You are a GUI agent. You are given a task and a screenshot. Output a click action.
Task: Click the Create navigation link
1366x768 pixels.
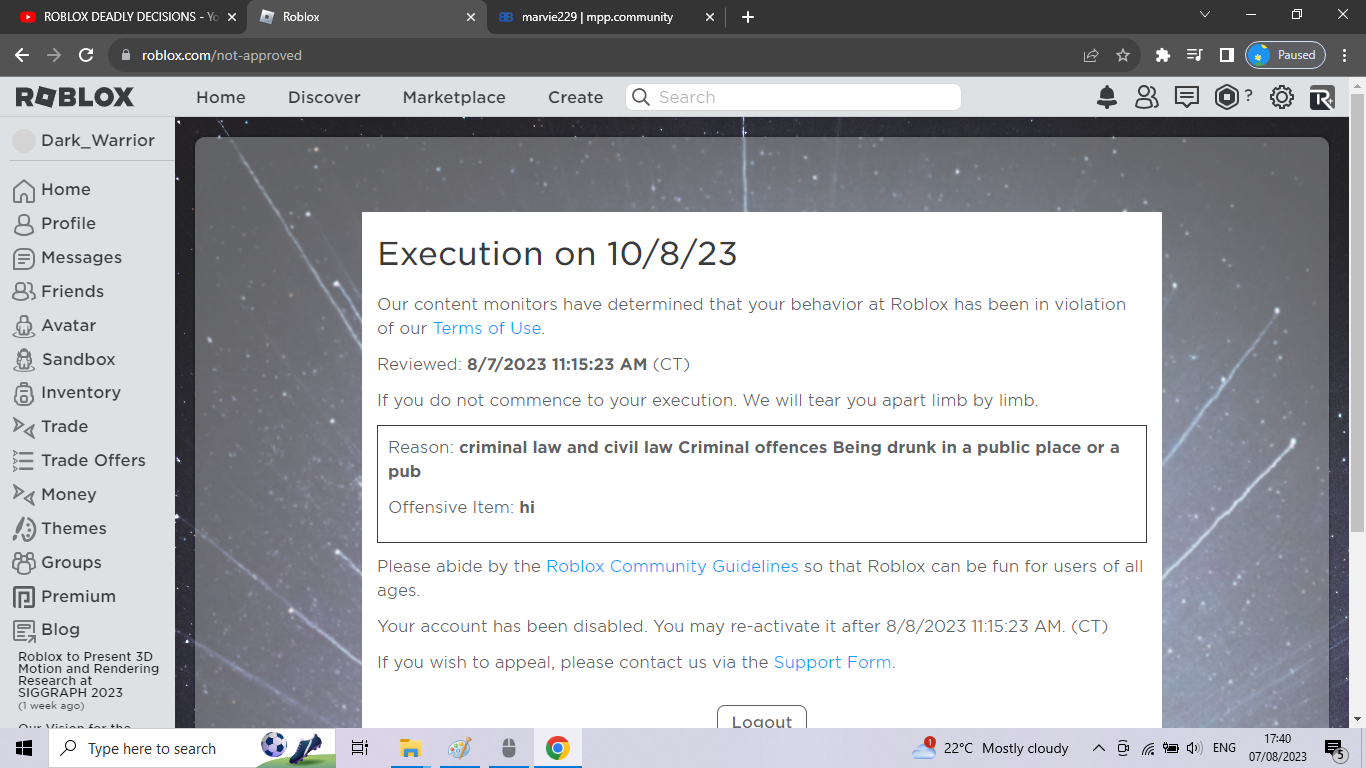click(x=576, y=97)
